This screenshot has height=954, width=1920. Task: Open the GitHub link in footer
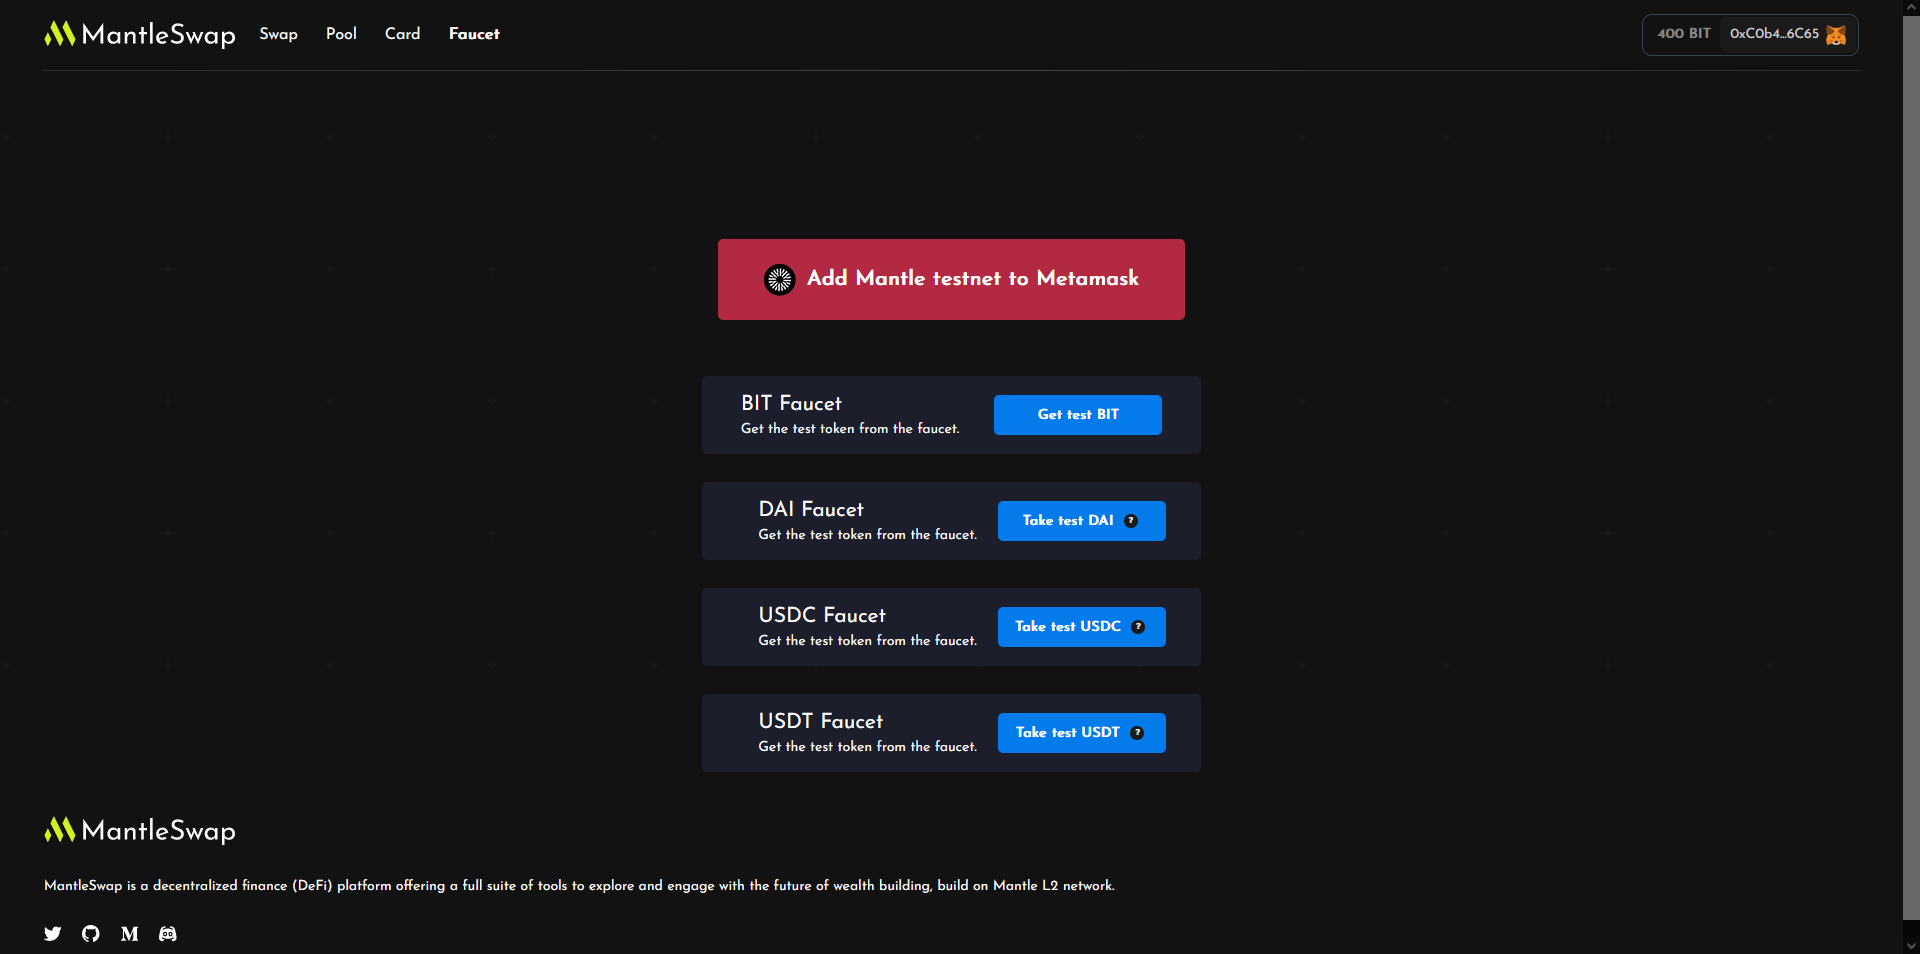tap(91, 934)
